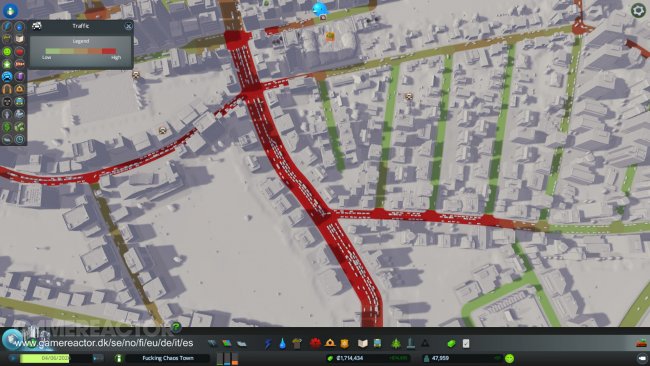Open the Fire Department build menu
This screenshot has width=650, height=366.
[330, 343]
